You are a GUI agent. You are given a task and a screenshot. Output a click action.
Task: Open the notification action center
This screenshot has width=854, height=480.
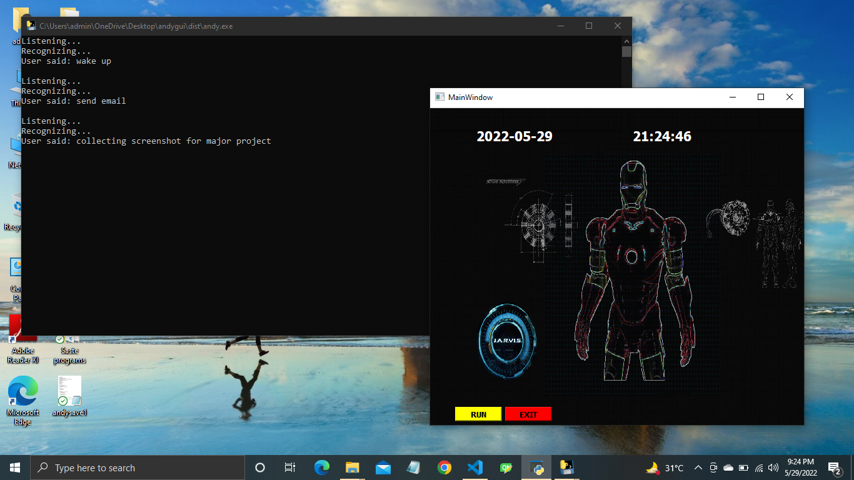tap(834, 467)
